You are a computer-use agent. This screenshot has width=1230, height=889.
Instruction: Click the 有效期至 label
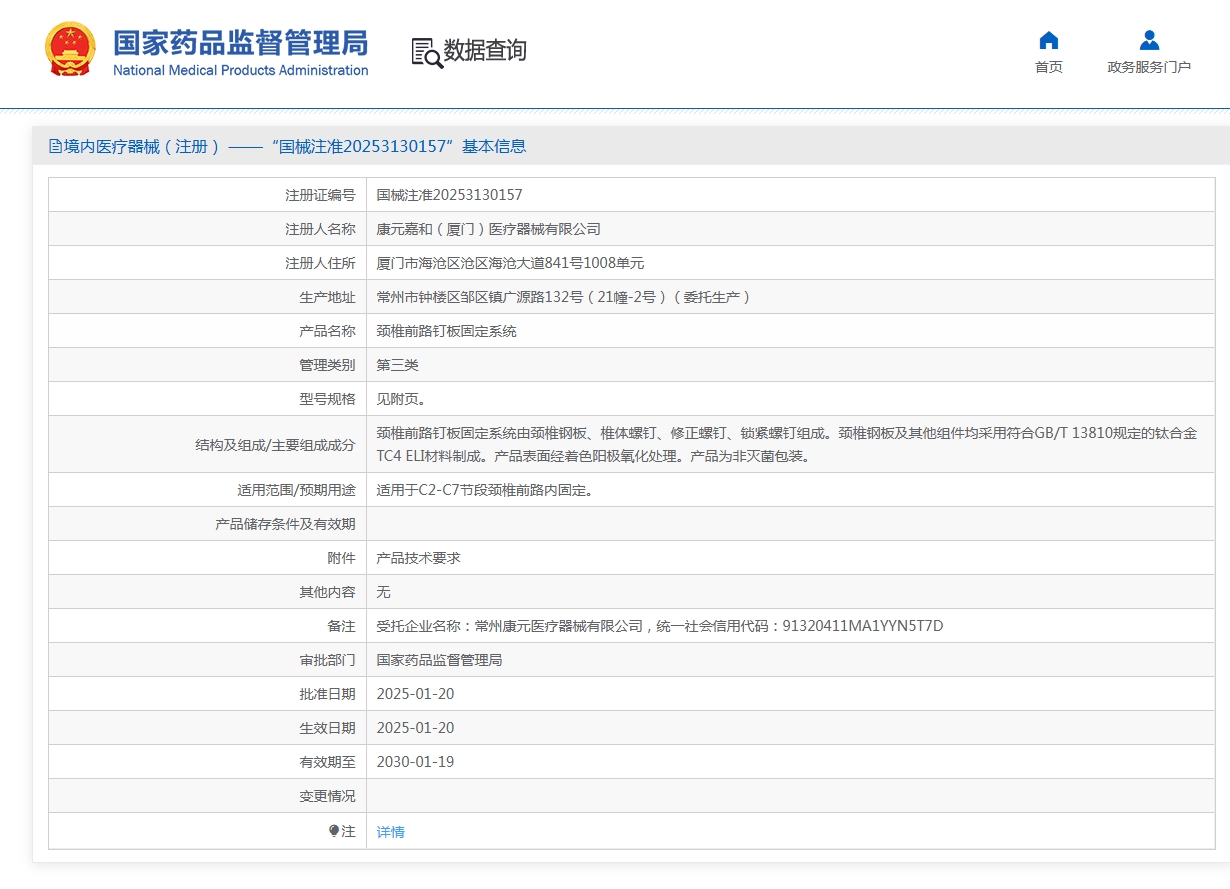pos(327,762)
